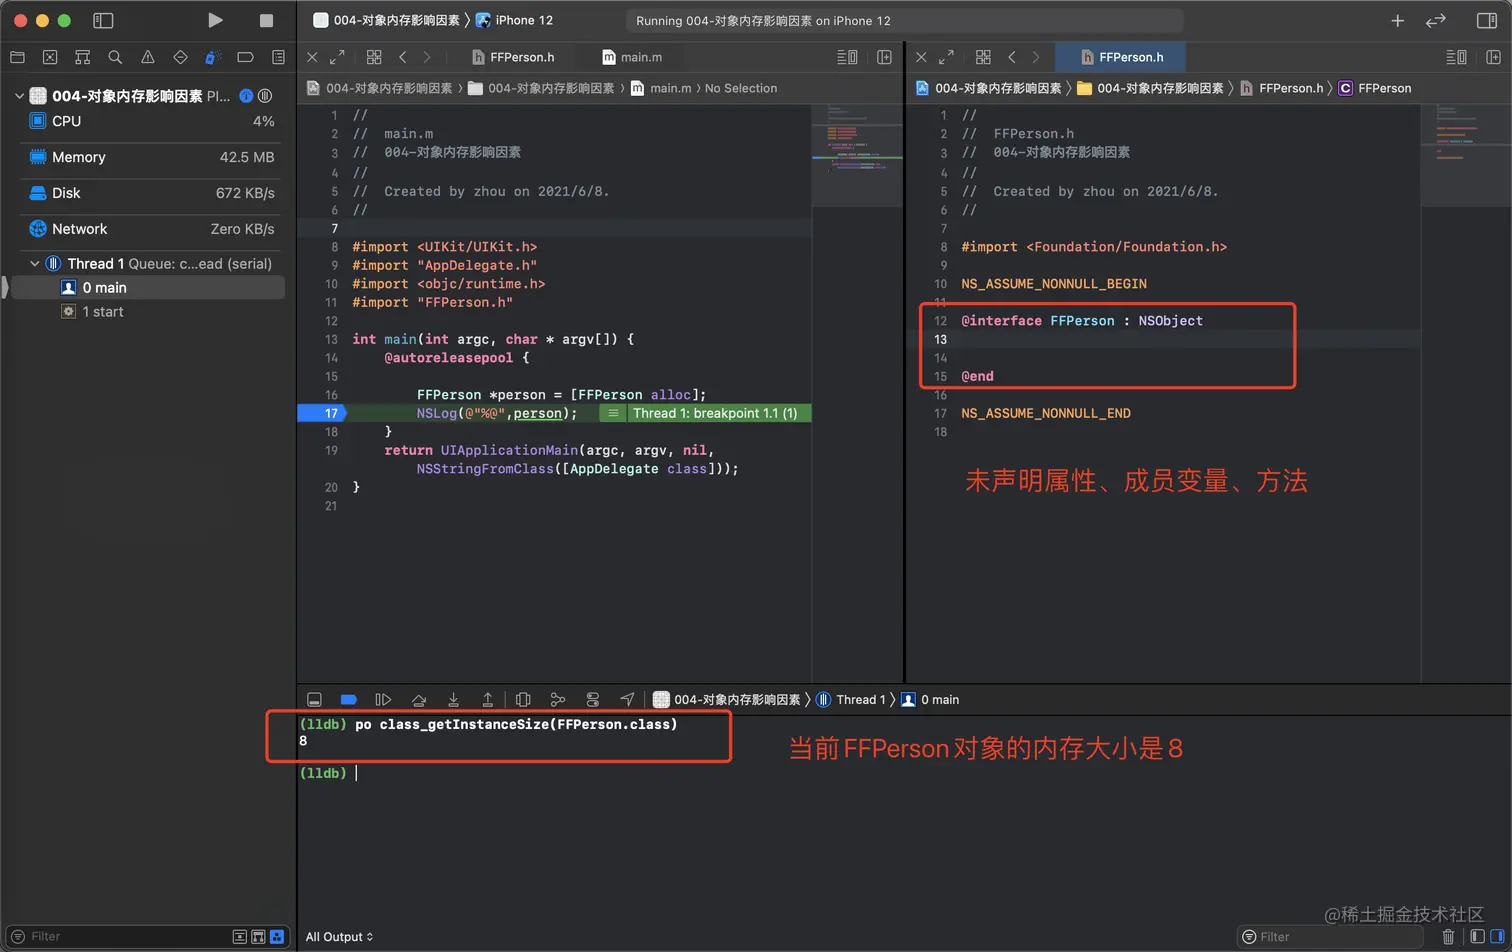Open the Breakpoint navigator diamond icon
1512x952 pixels.
[178, 57]
